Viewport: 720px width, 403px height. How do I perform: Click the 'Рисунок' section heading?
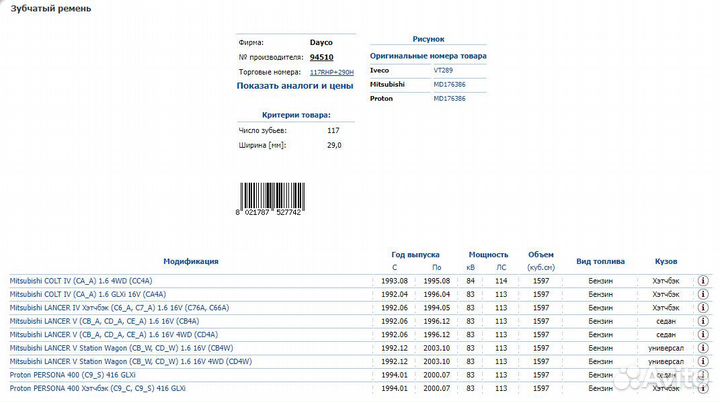428,38
